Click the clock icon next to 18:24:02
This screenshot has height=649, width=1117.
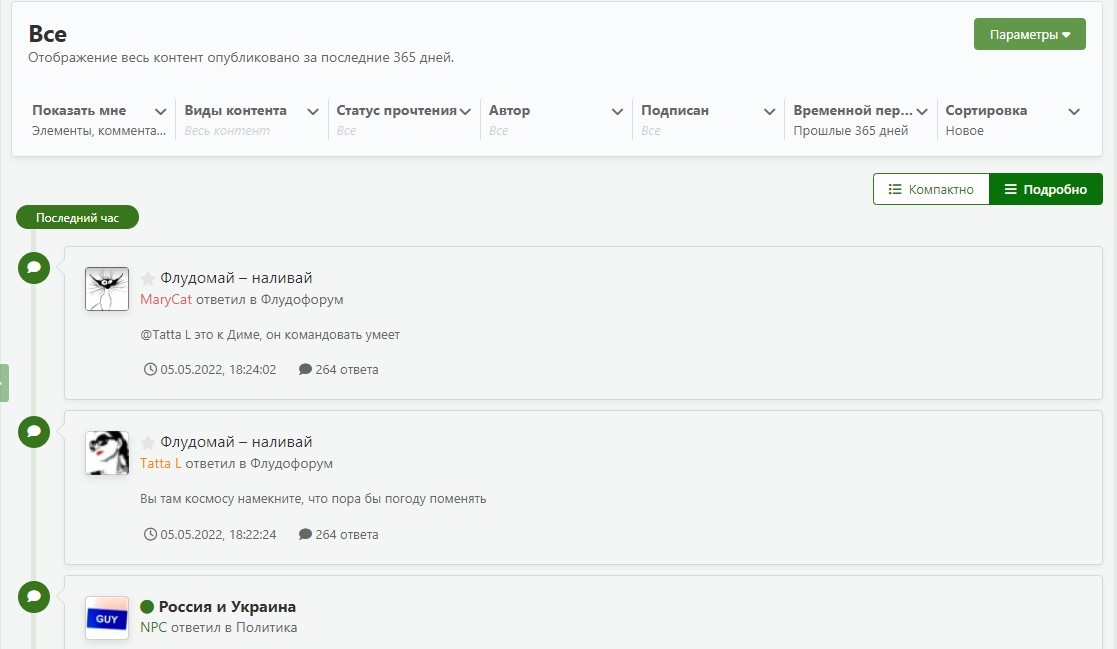click(150, 369)
